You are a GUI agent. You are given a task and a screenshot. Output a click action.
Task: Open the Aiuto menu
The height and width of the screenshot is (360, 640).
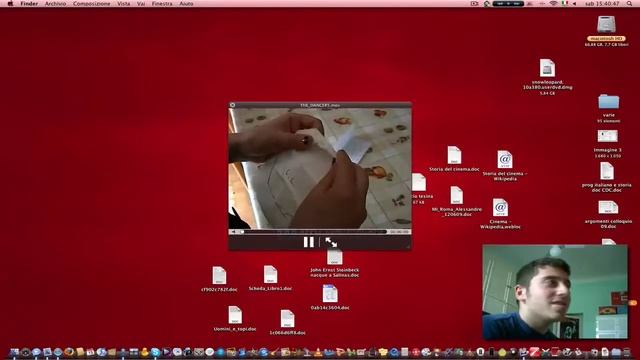click(186, 4)
